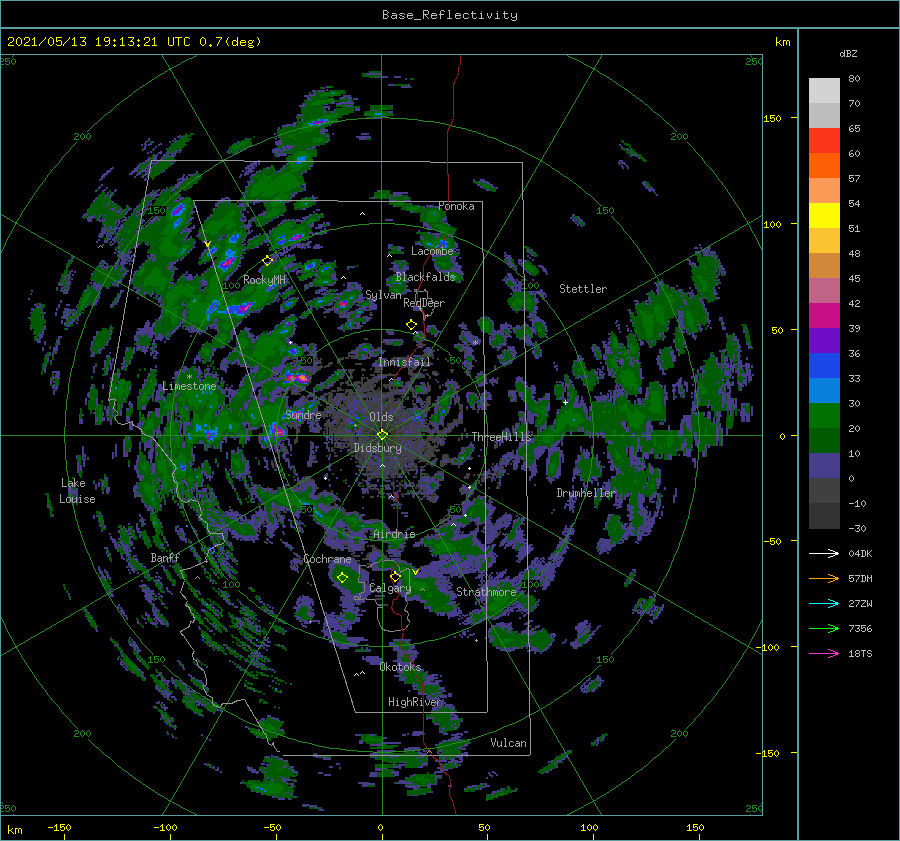Screen dimensions: 900x841
Task: Click the green 7356 arrow in the legend
Action: [824, 629]
